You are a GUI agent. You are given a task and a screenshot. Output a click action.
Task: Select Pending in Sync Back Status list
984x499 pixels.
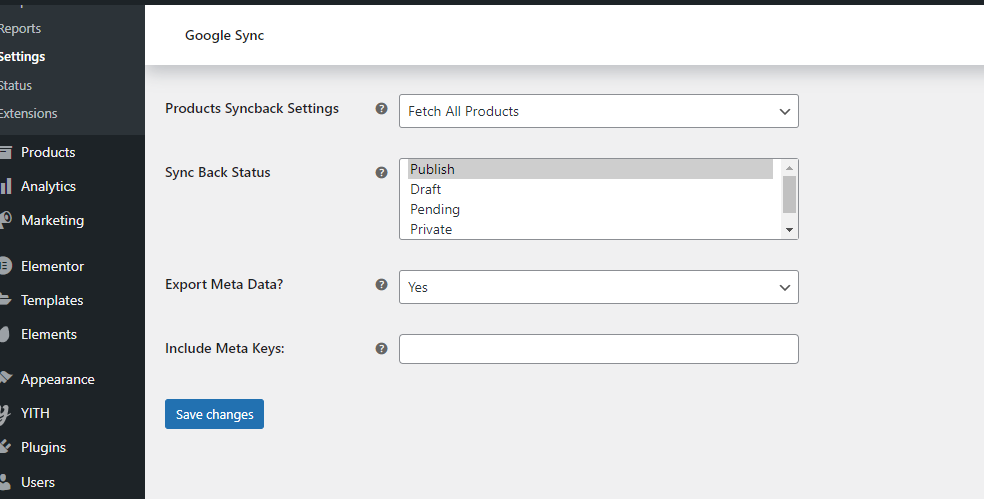click(x=591, y=210)
